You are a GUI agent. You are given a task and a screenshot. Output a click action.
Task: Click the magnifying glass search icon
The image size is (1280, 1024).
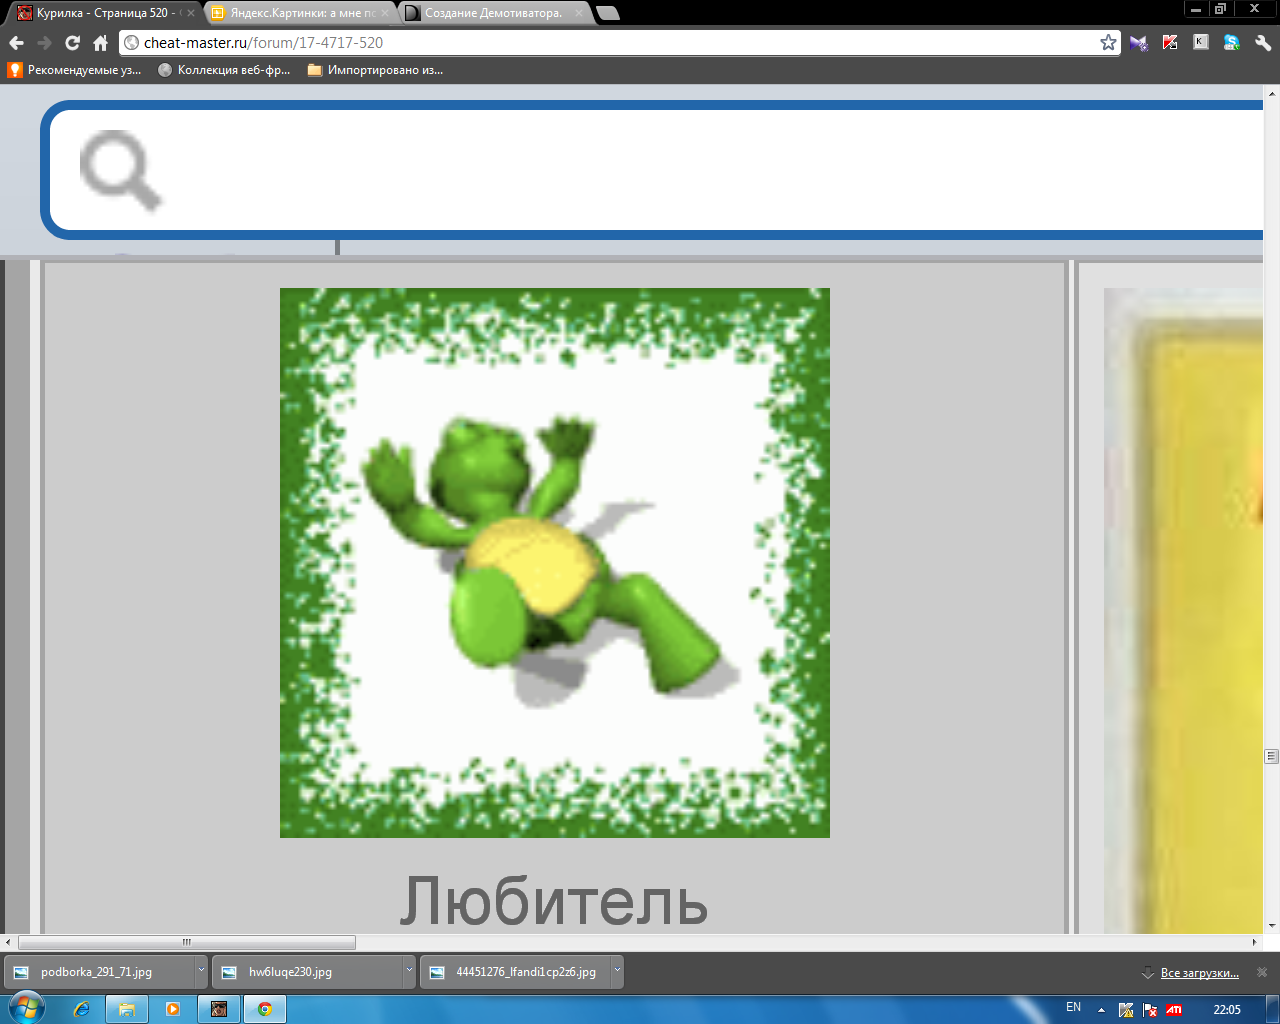(x=120, y=170)
